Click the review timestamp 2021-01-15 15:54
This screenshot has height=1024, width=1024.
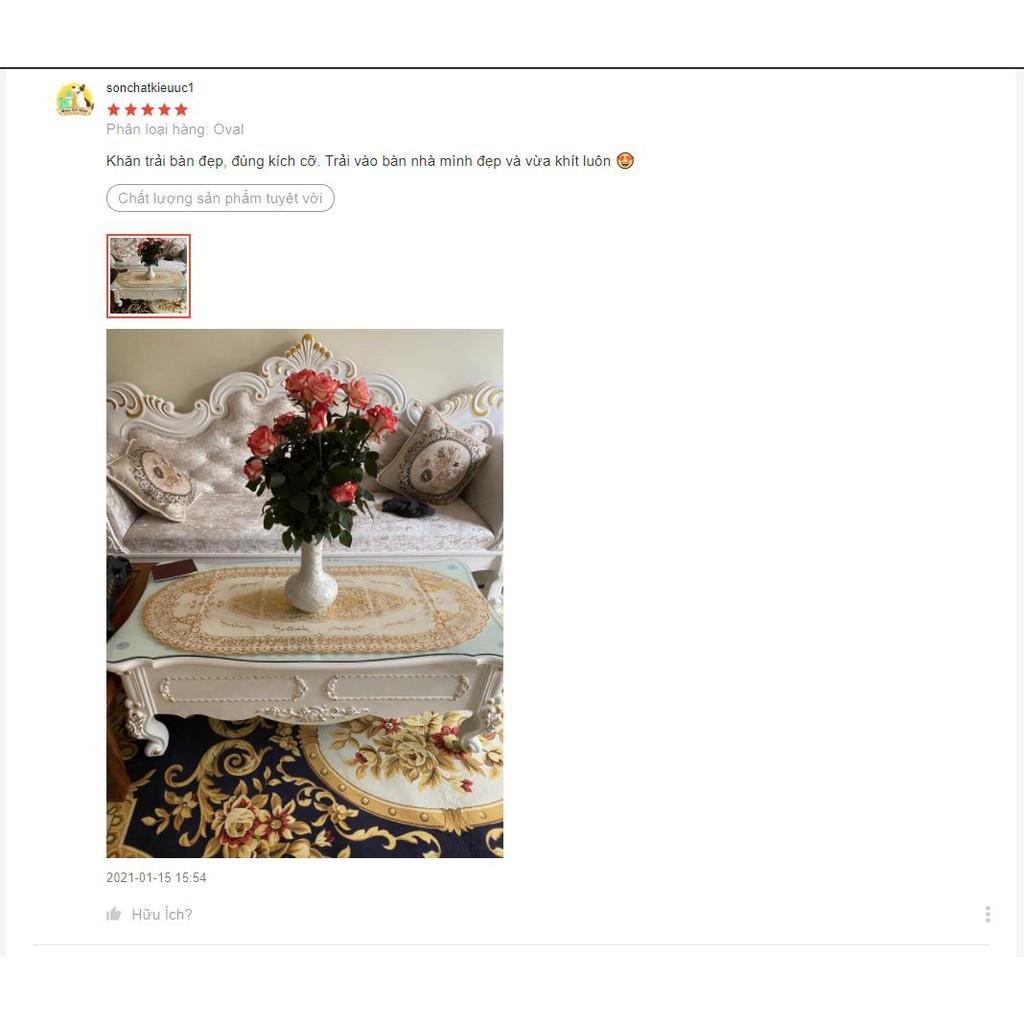[x=156, y=877]
